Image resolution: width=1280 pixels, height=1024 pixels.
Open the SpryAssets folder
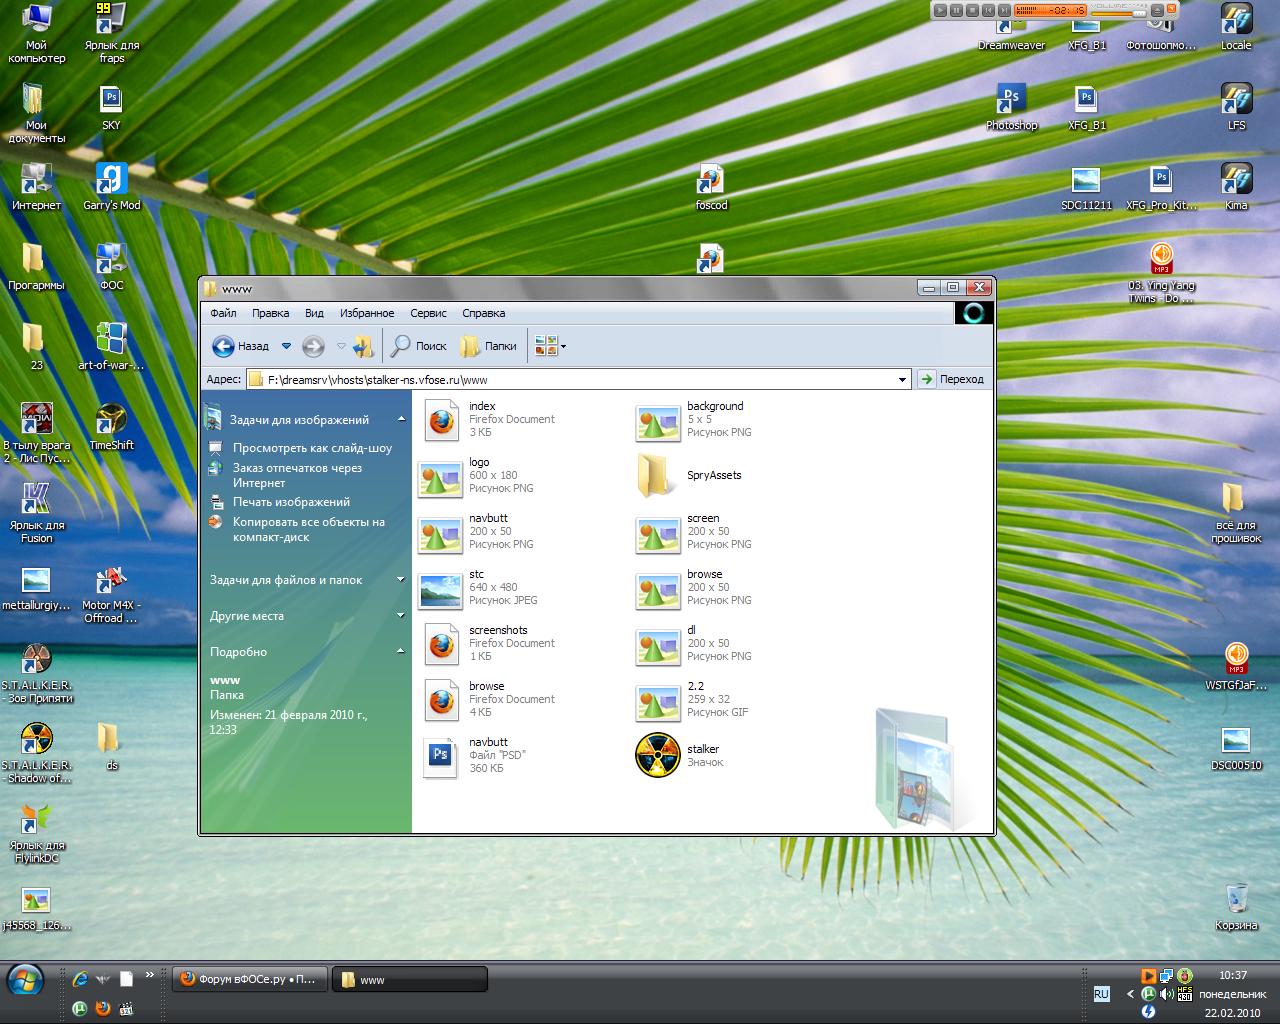(x=655, y=476)
